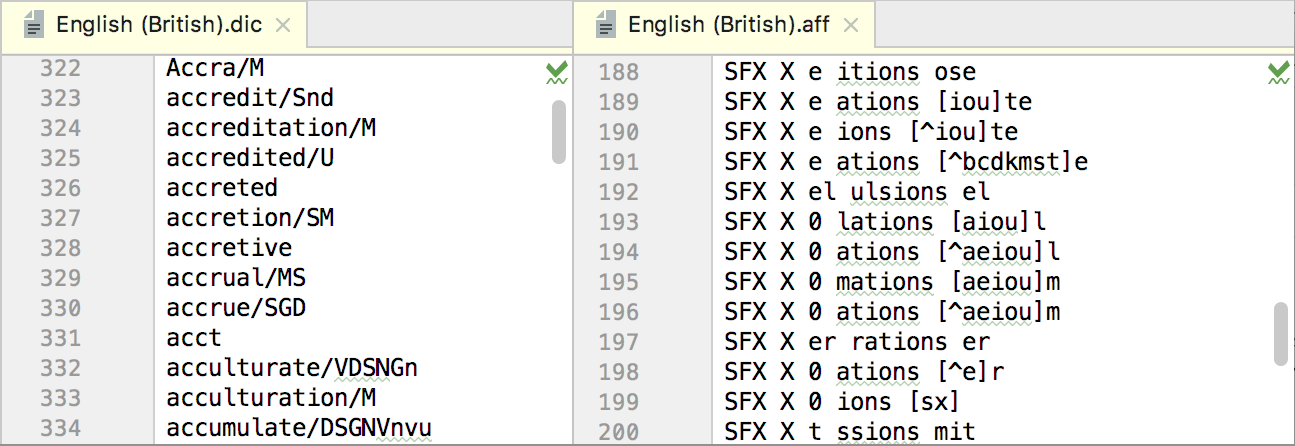This screenshot has height=446, width=1295.
Task: Click the left editor's vertical scrollbar thumb
Action: [559, 132]
